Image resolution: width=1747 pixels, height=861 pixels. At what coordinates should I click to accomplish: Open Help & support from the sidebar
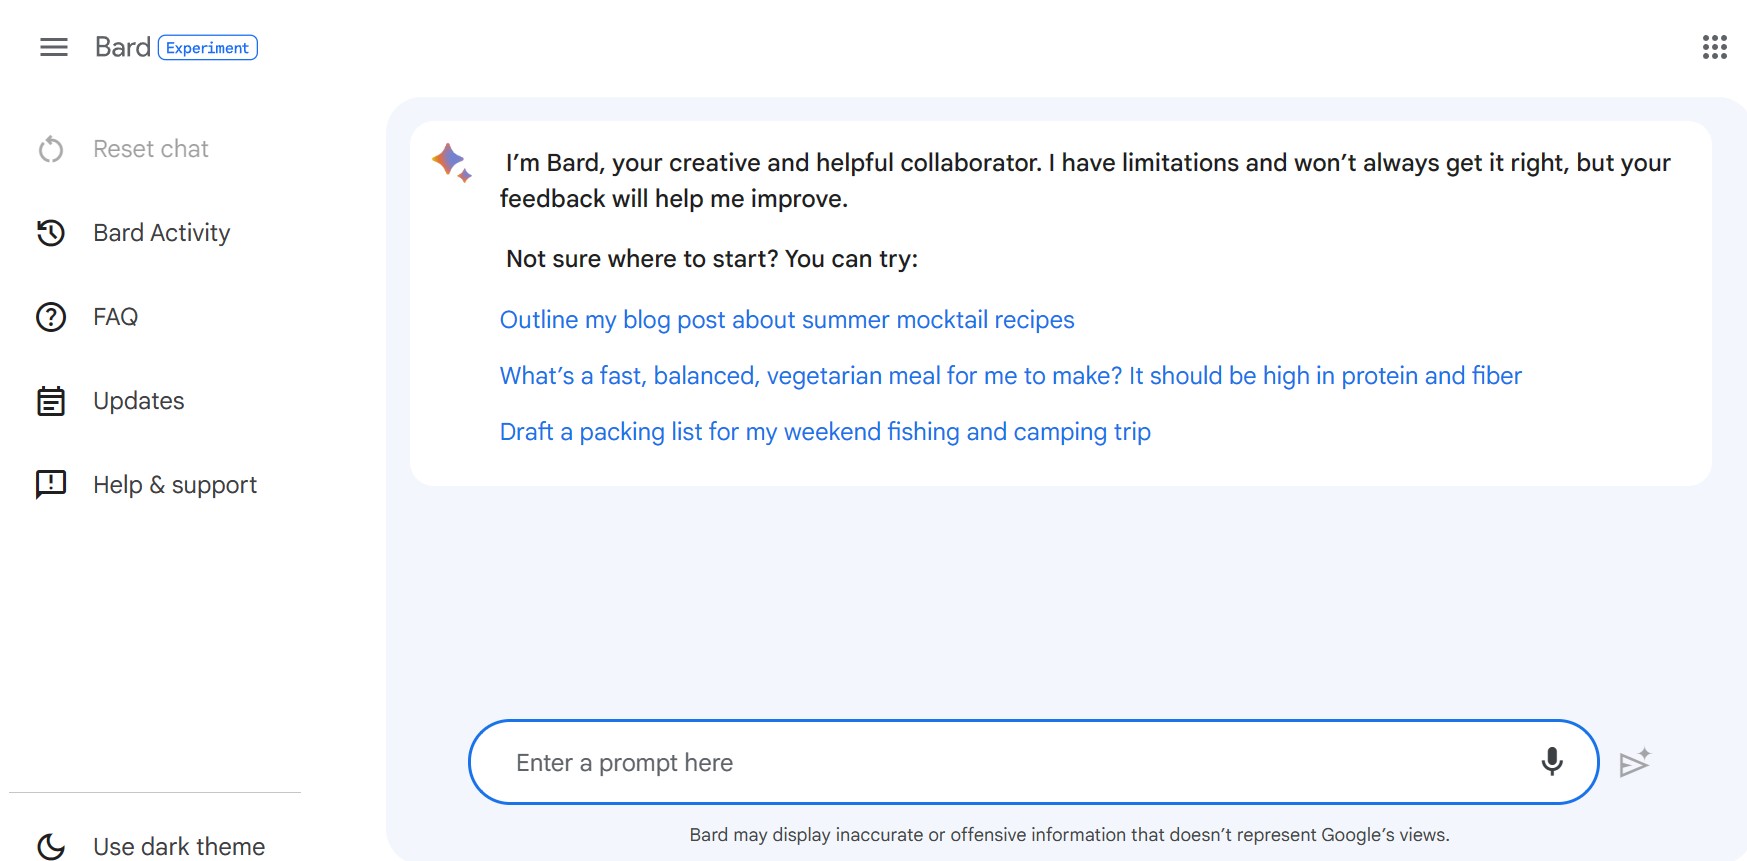click(x=175, y=485)
